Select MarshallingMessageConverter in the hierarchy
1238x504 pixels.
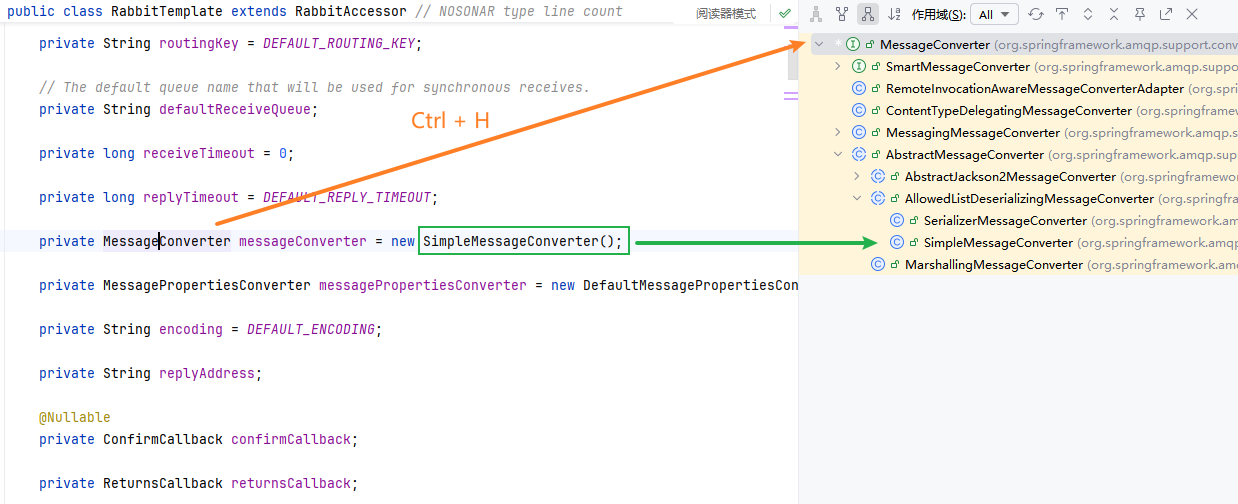tap(993, 264)
